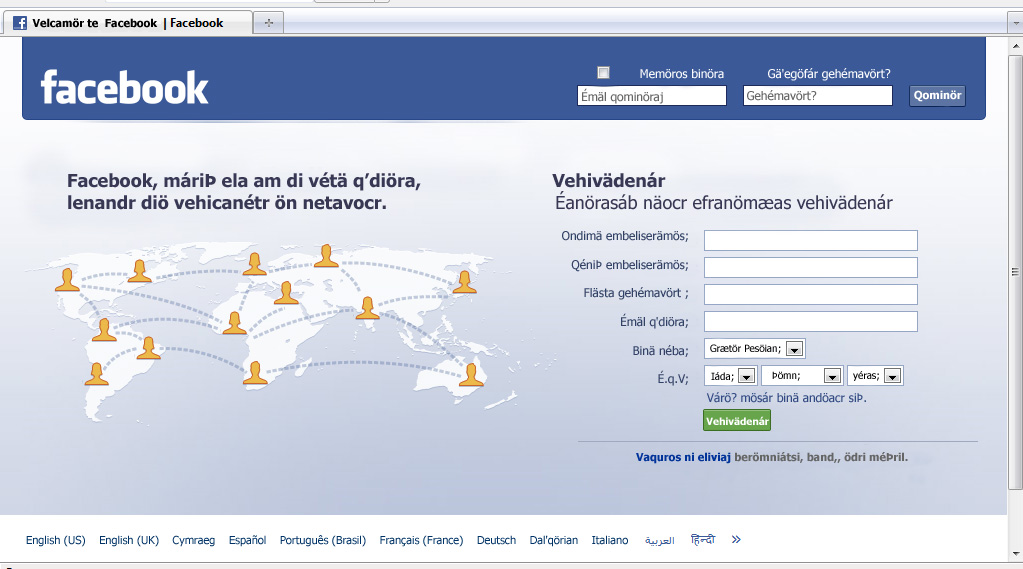Click the Facebook favicon on the browser tab
The height and width of the screenshot is (569, 1023).
[20, 23]
